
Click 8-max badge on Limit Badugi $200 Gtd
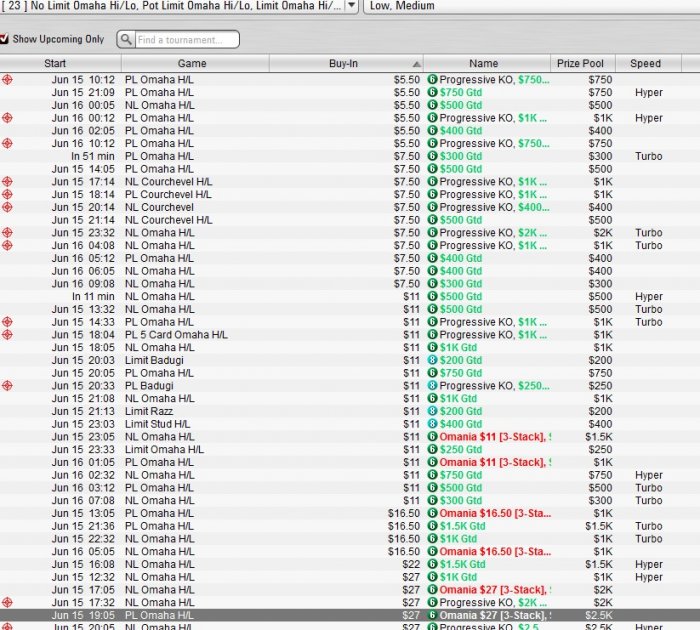click(x=432, y=360)
